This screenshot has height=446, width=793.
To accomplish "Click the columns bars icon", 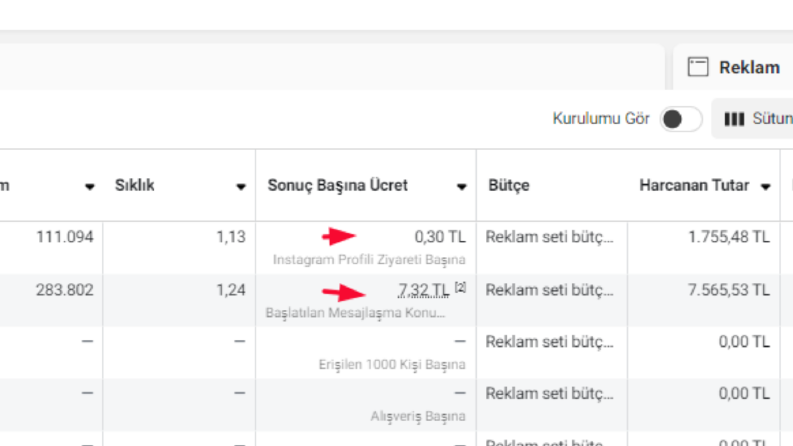I will click(x=734, y=119).
